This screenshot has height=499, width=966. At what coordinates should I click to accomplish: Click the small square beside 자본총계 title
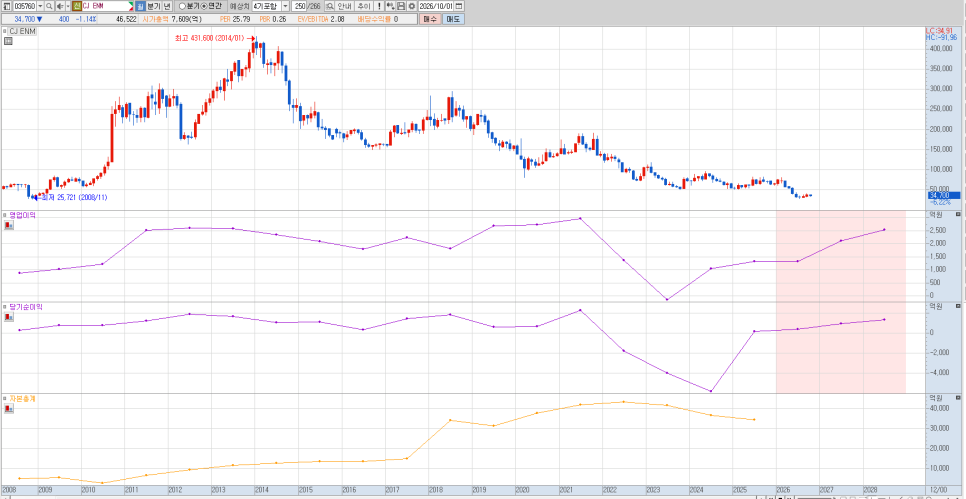4,399
